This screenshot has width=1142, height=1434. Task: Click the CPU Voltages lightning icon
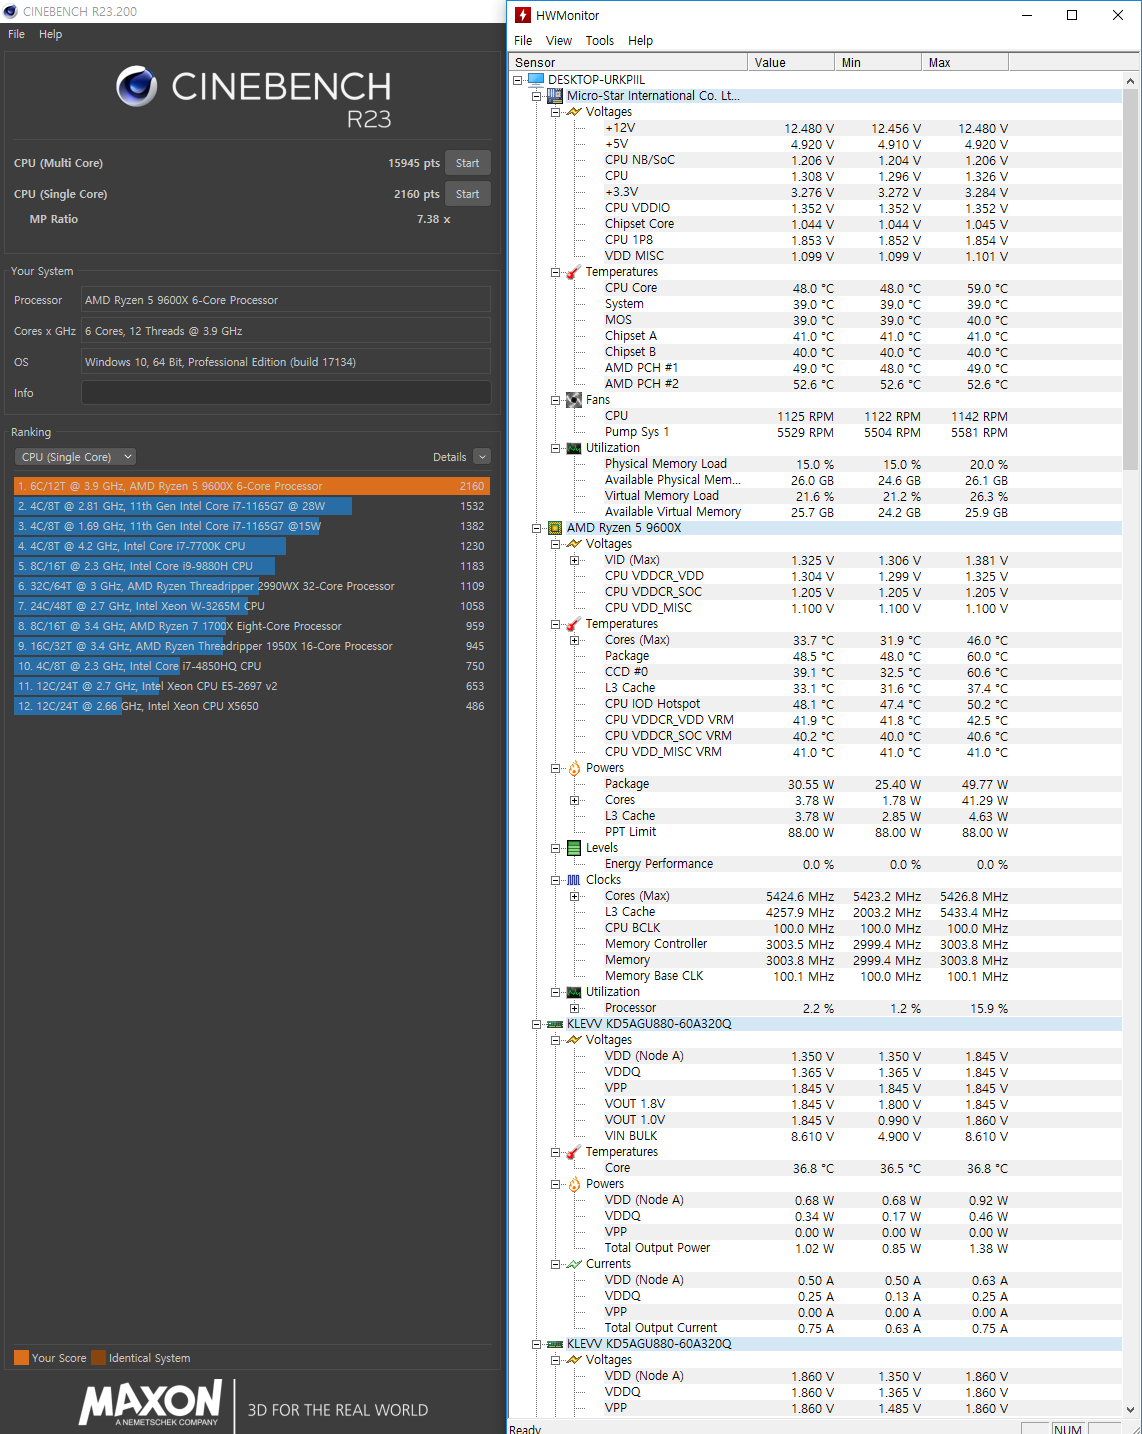tap(574, 544)
